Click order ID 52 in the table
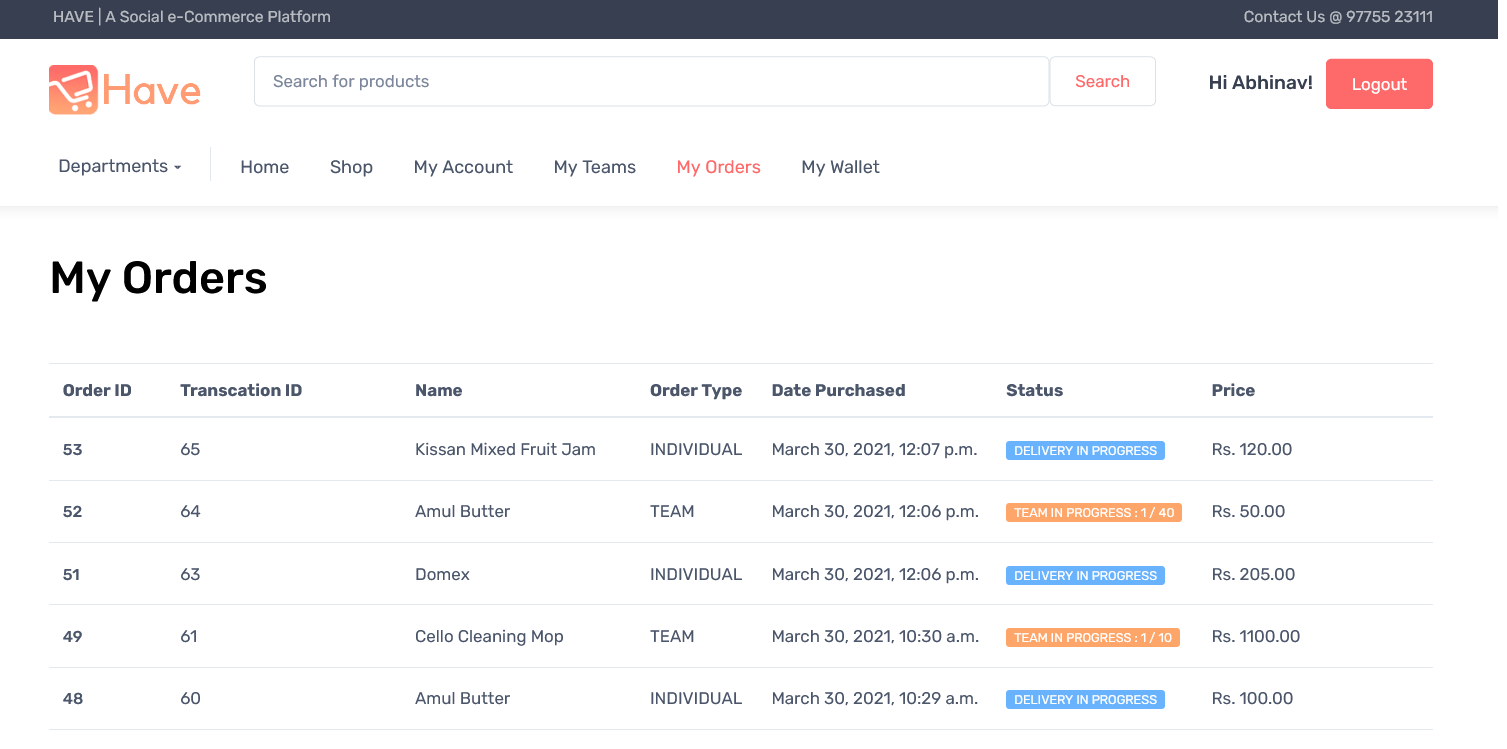The width and height of the screenshot is (1507, 749). 72,512
